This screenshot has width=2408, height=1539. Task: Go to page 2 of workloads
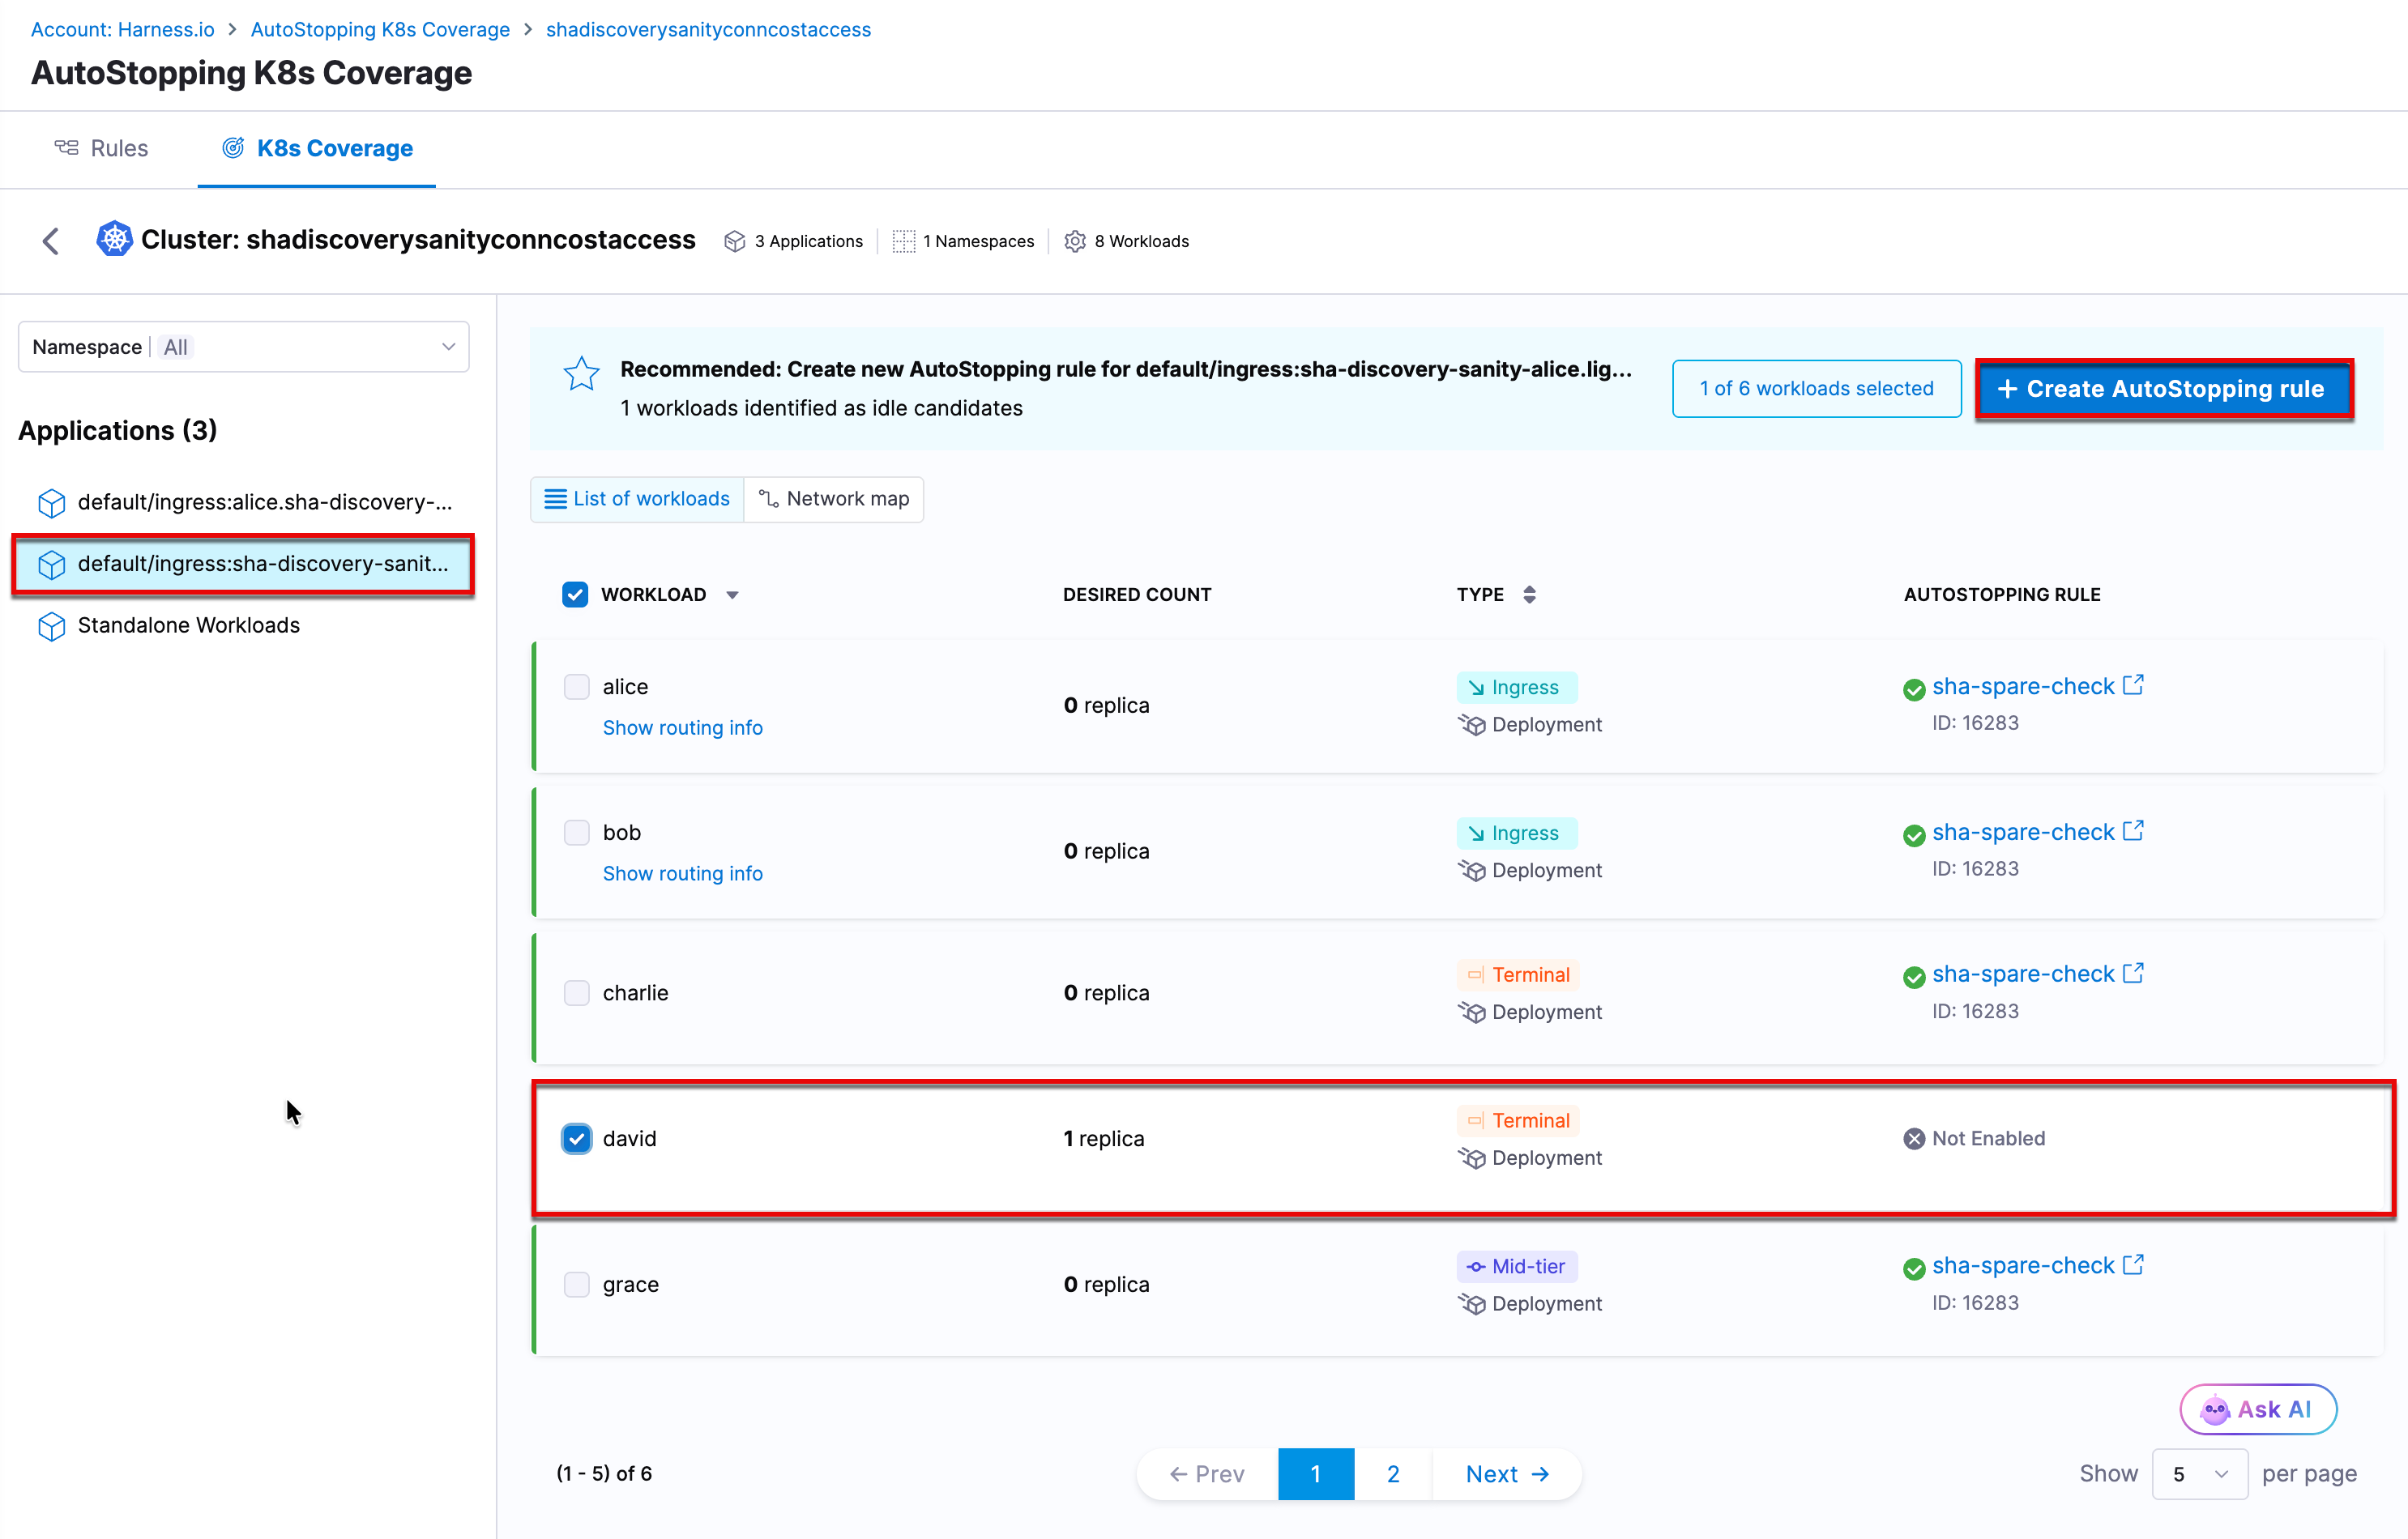[x=1393, y=1474]
